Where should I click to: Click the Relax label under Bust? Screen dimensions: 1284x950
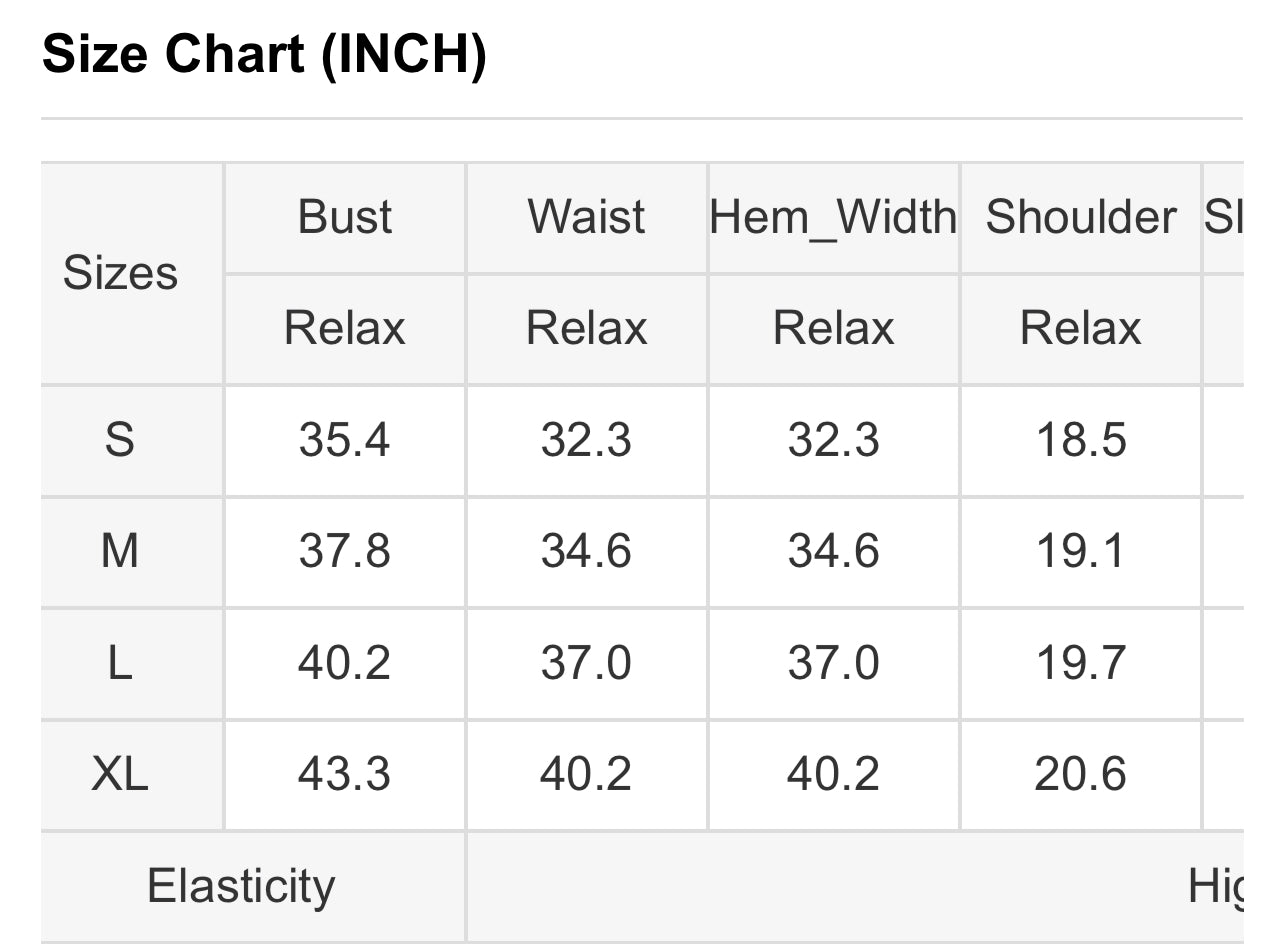click(x=345, y=328)
